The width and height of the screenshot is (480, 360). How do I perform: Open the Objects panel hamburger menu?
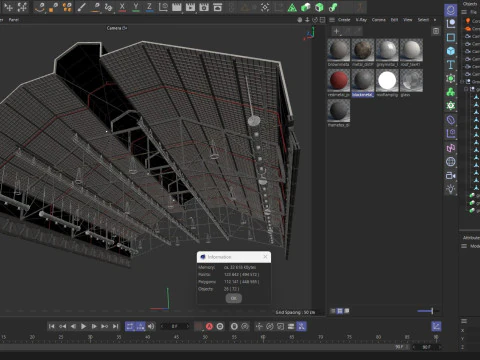(x=464, y=12)
